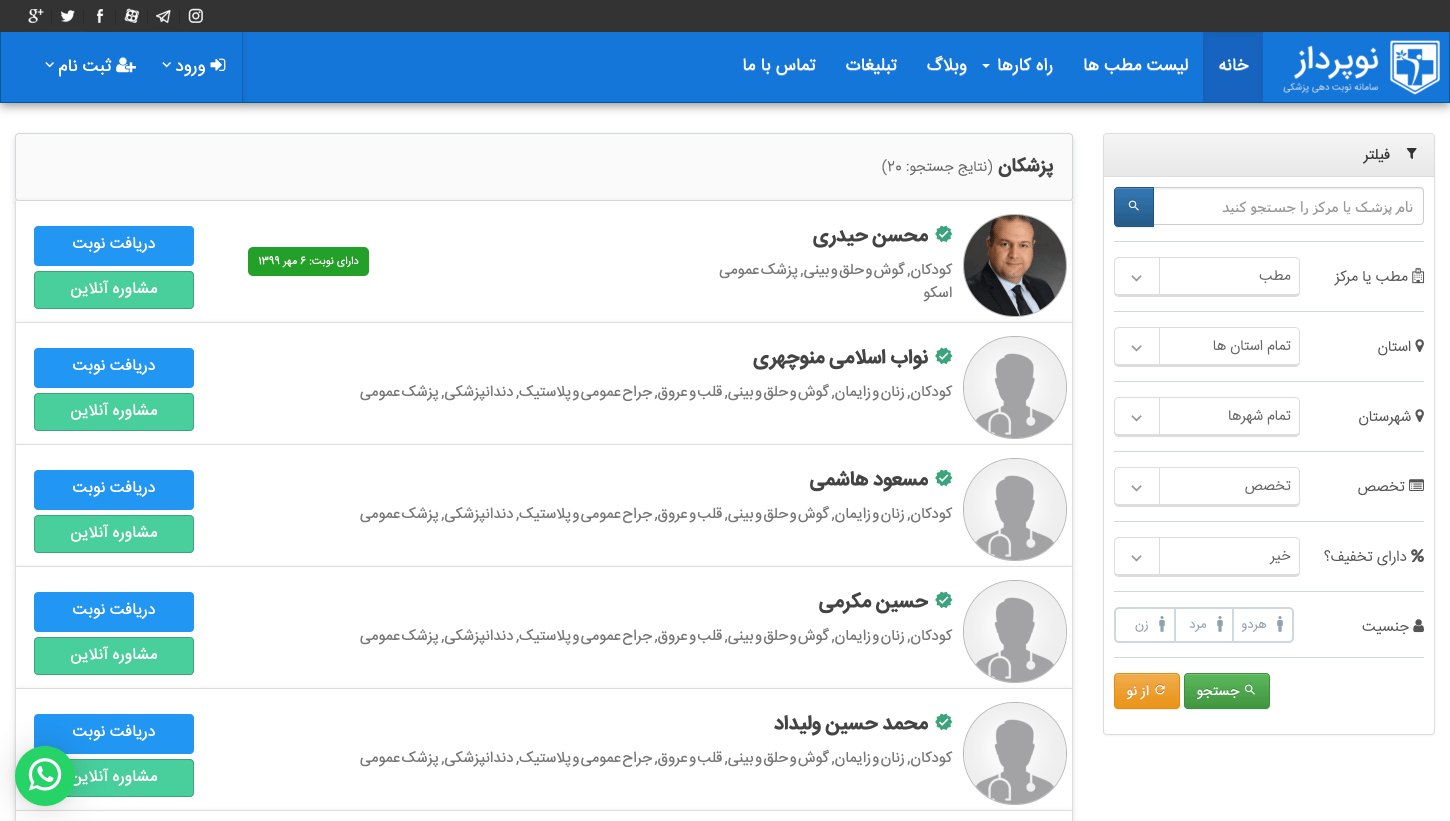Click the doctor name search input field
Screen dimensions: 1450x821
[x=1288, y=207]
